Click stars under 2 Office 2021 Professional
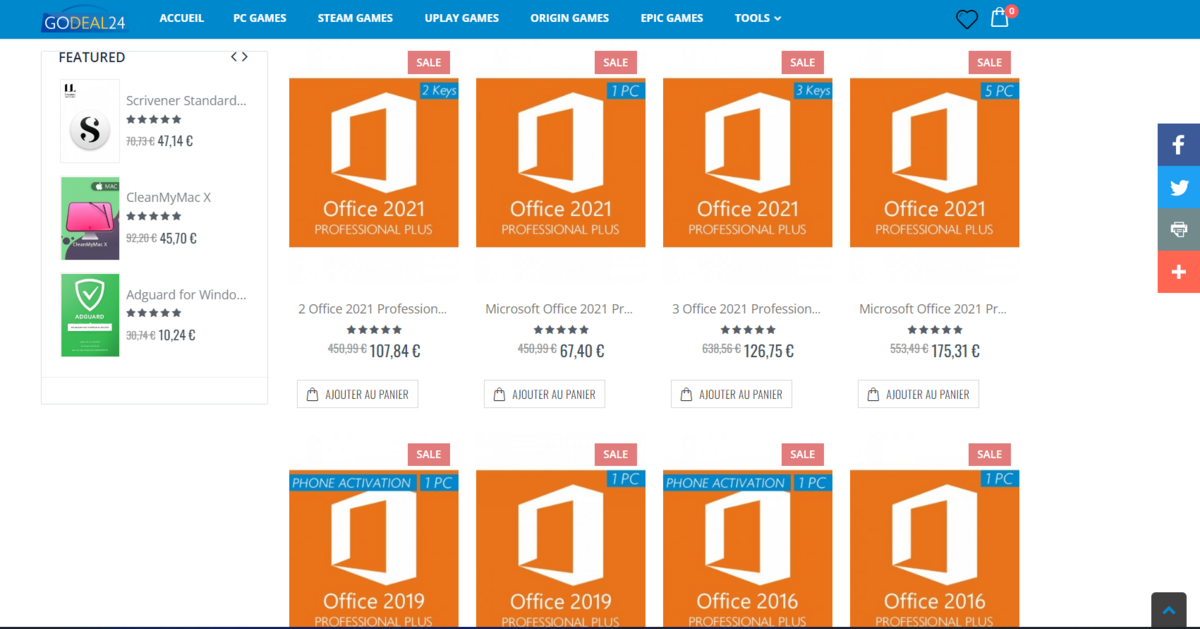Screen dimensions: 1200x629 (x=374, y=330)
